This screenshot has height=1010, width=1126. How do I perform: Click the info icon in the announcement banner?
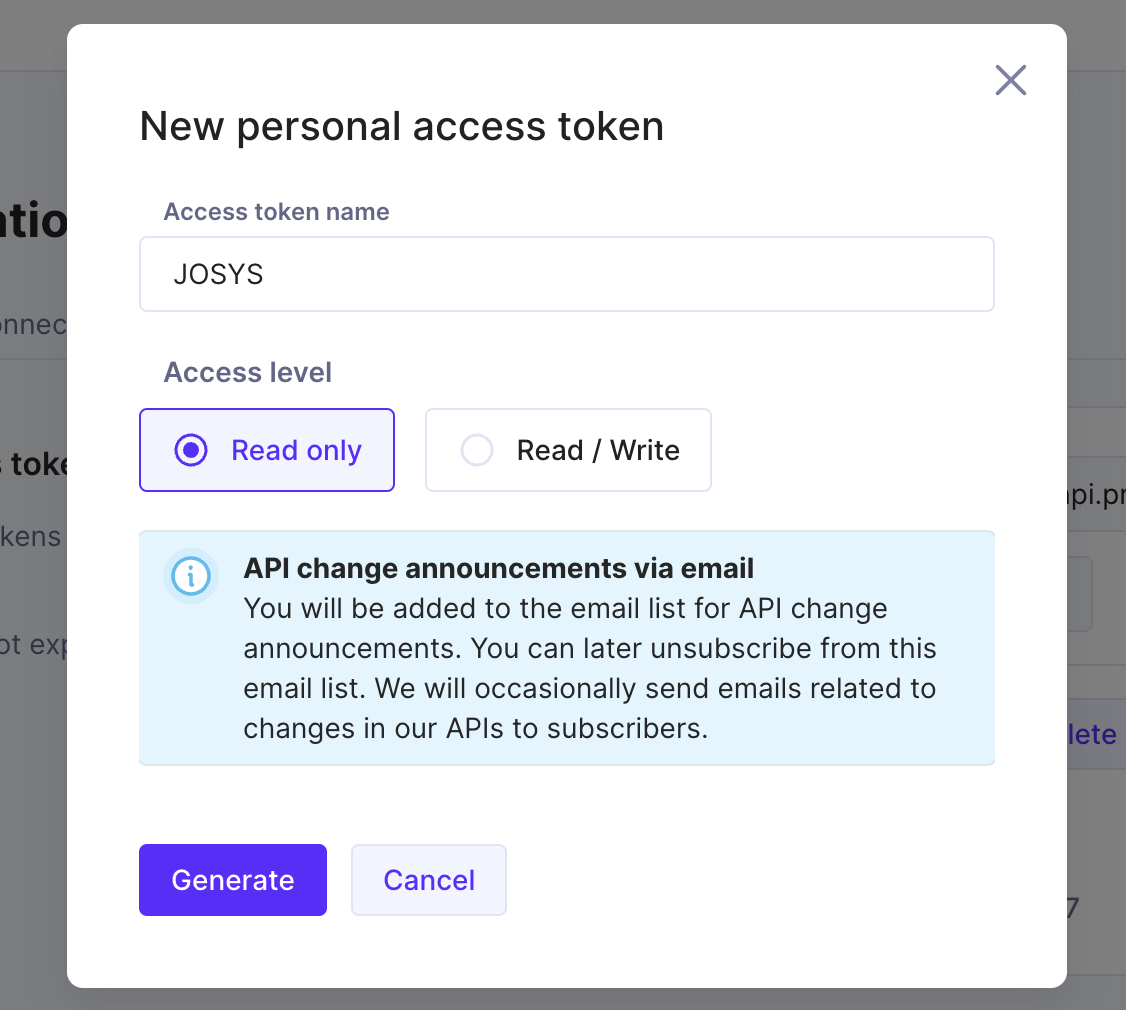(x=191, y=576)
